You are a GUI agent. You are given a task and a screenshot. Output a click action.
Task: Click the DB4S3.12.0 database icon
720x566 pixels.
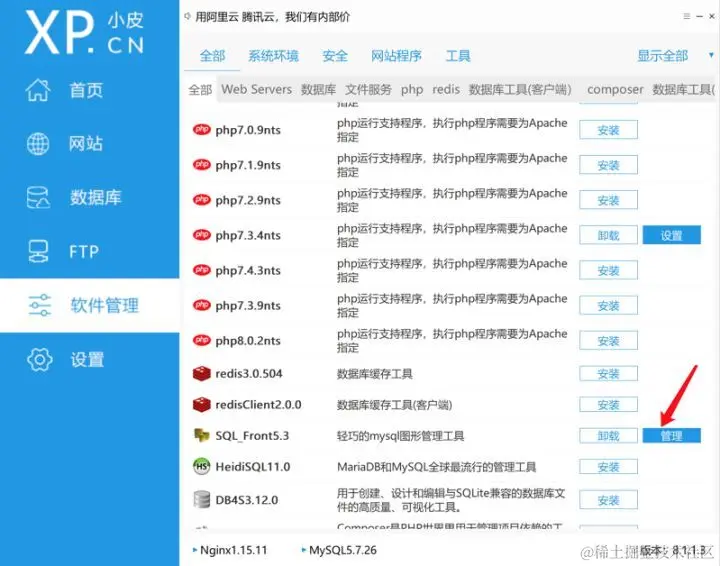(202, 499)
